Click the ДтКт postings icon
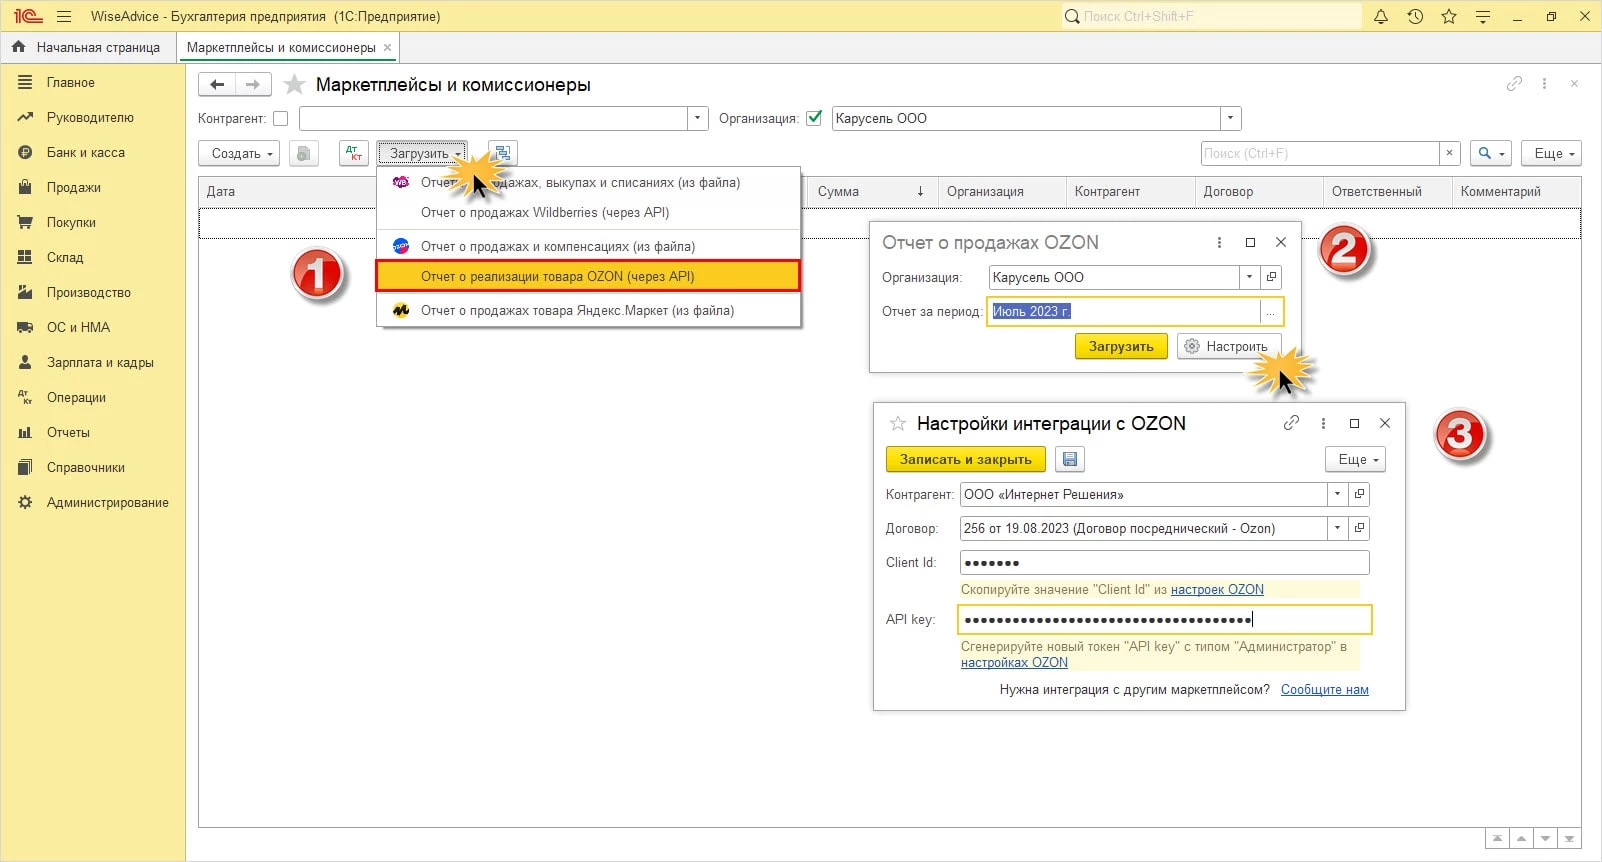The image size is (1602, 862). pyautogui.click(x=354, y=153)
